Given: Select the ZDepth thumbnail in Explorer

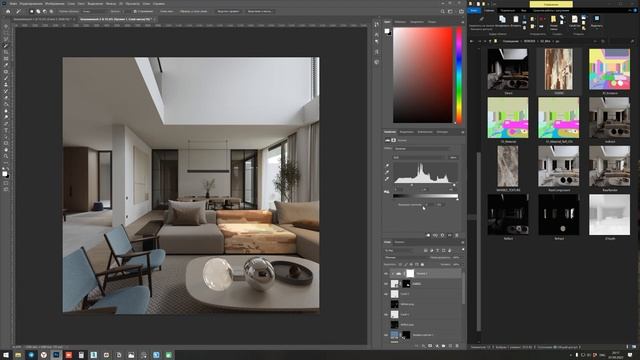Looking at the screenshot, I should (x=609, y=215).
